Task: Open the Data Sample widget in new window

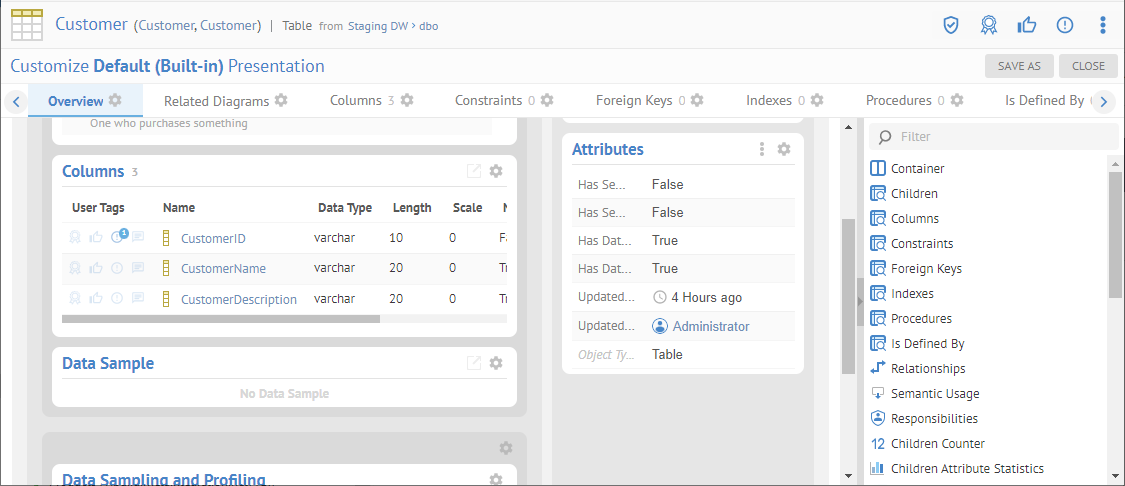Action: pos(474,363)
